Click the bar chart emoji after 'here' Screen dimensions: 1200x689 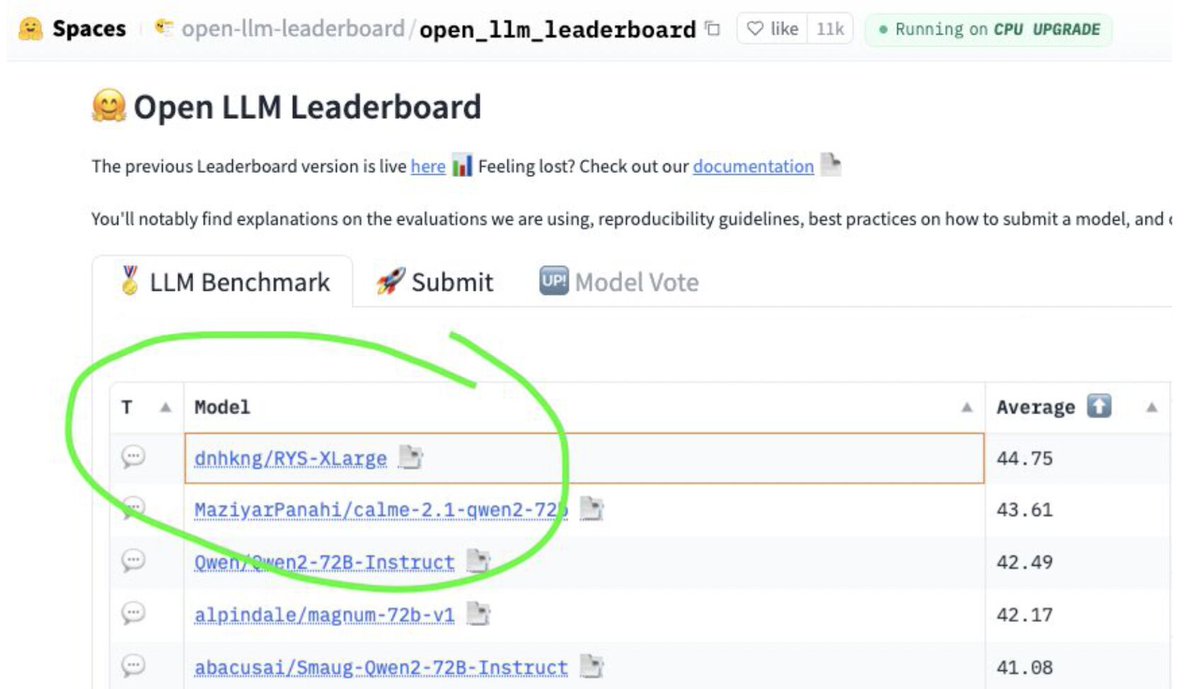461,166
